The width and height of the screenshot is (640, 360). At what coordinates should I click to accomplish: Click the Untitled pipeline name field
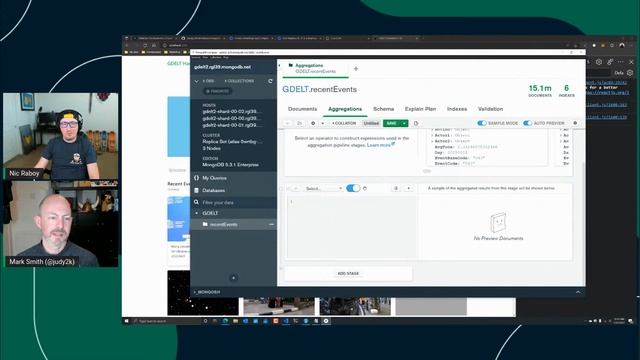tap(371, 123)
